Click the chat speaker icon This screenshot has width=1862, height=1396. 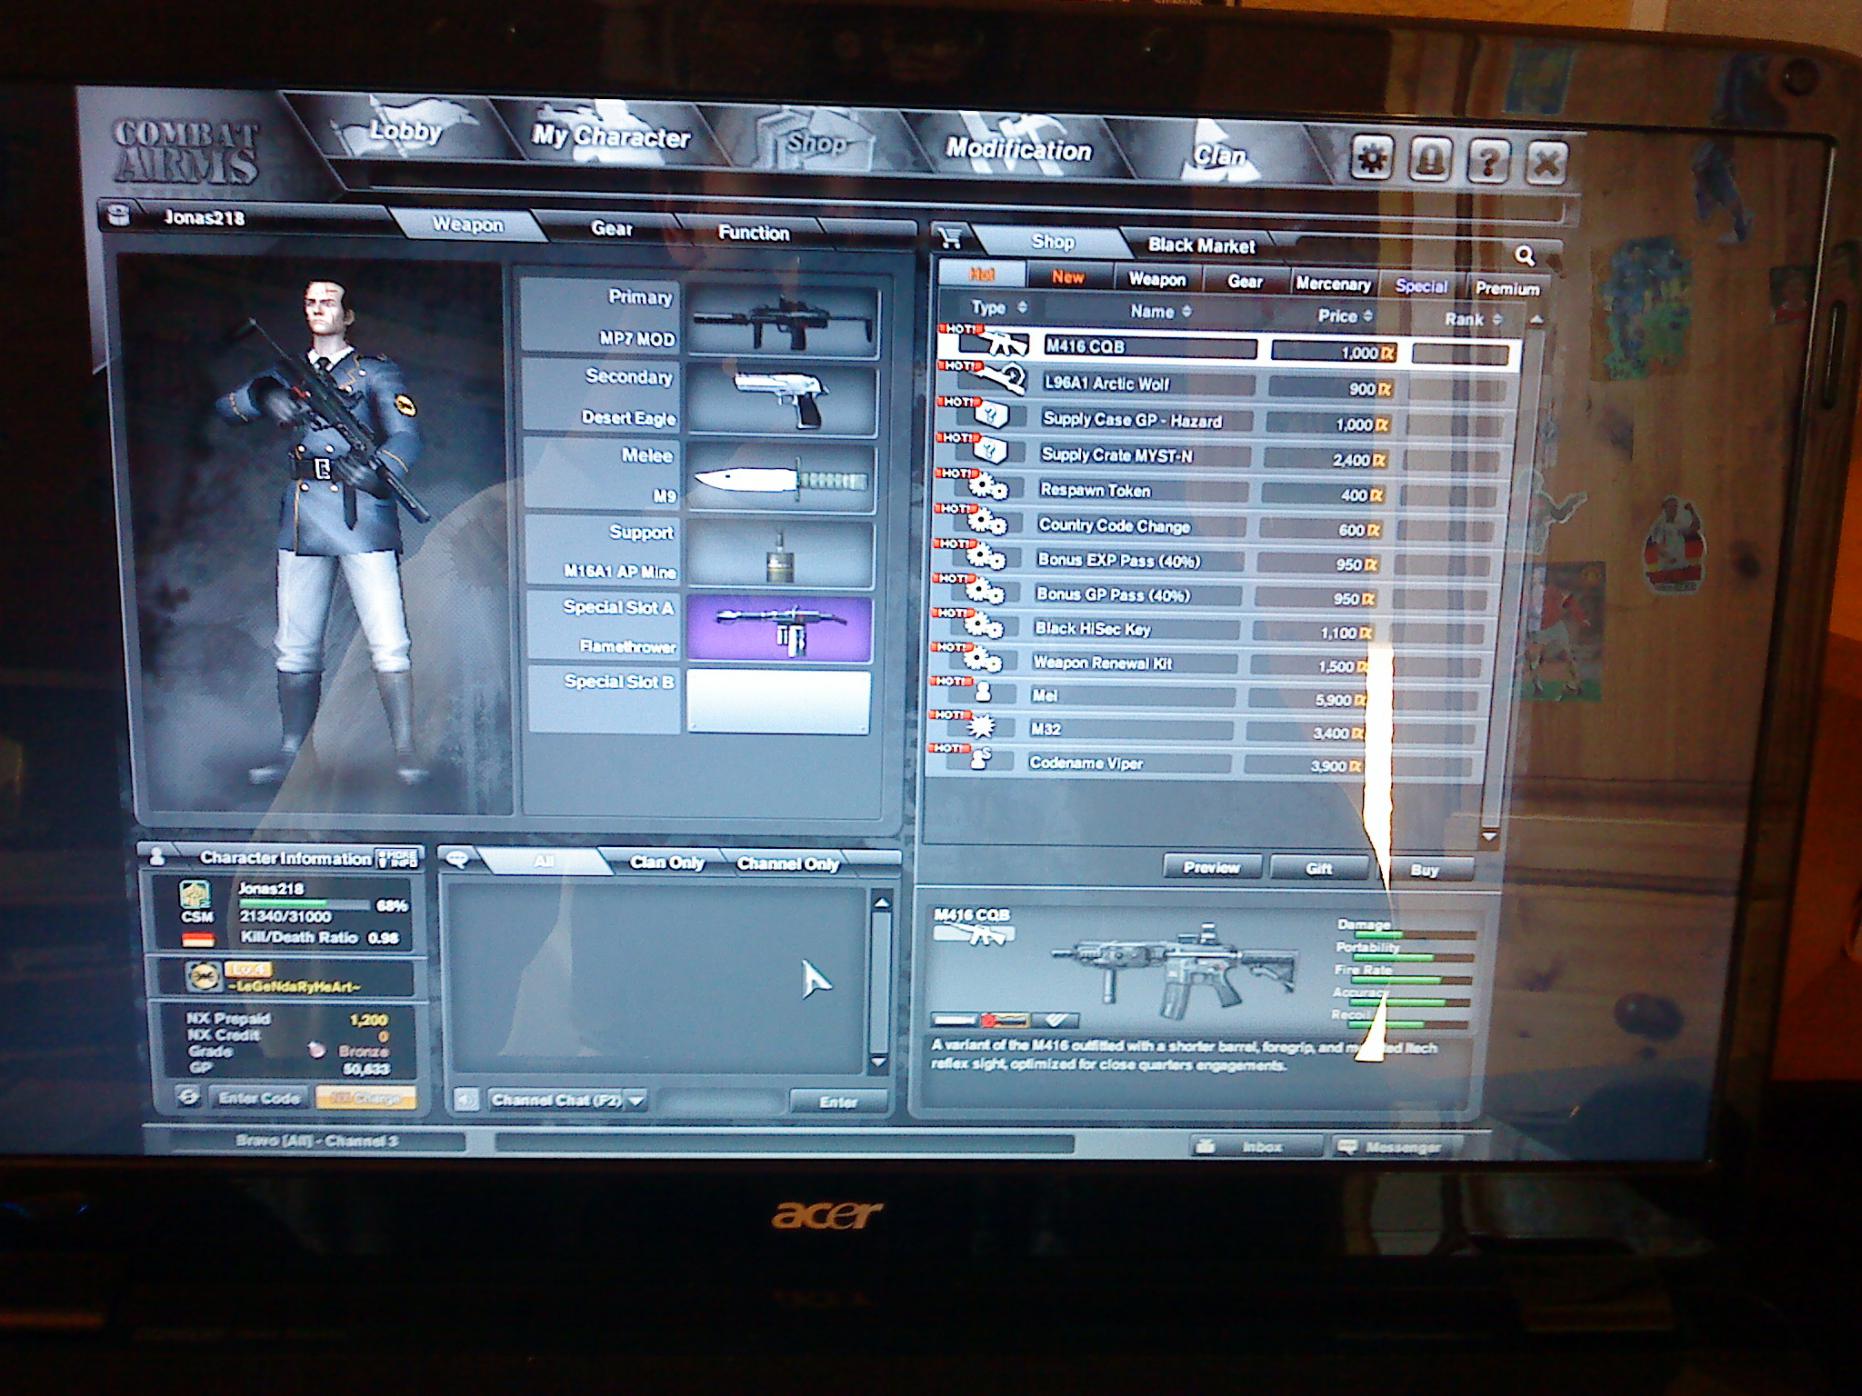pos(466,1100)
